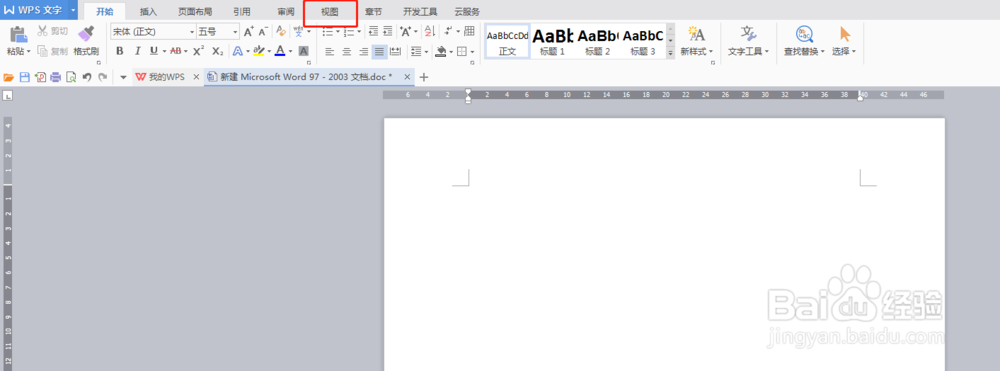Click the shrink font size A- icon
This screenshot has height=371, width=1000.
(x=263, y=31)
